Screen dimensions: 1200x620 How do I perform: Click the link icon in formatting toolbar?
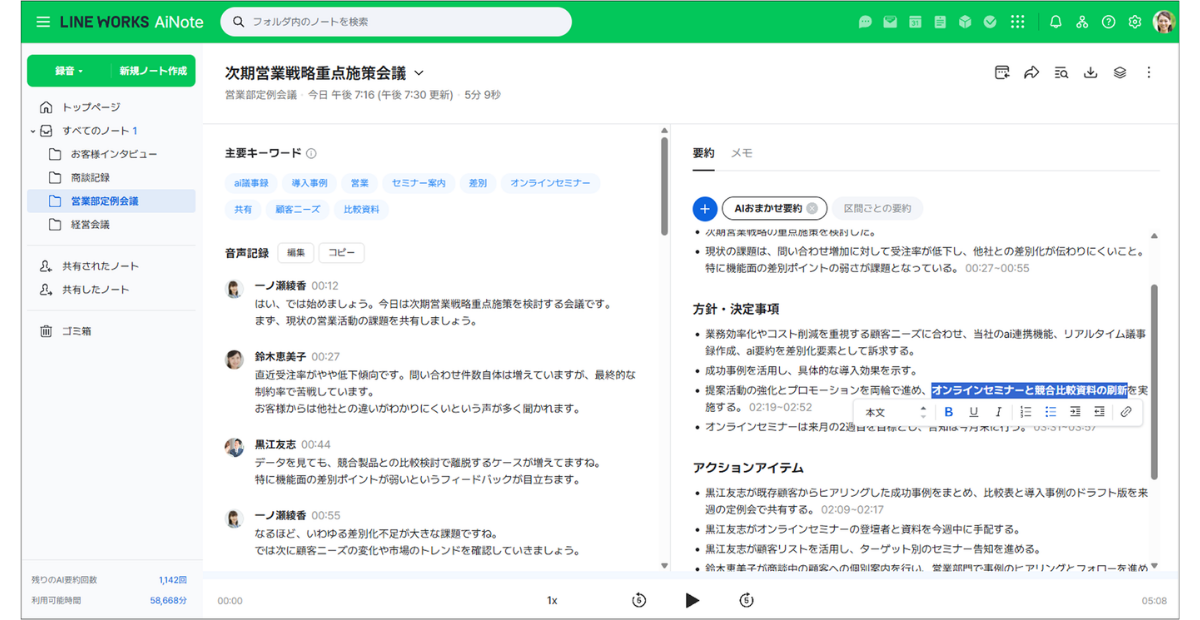1125,412
